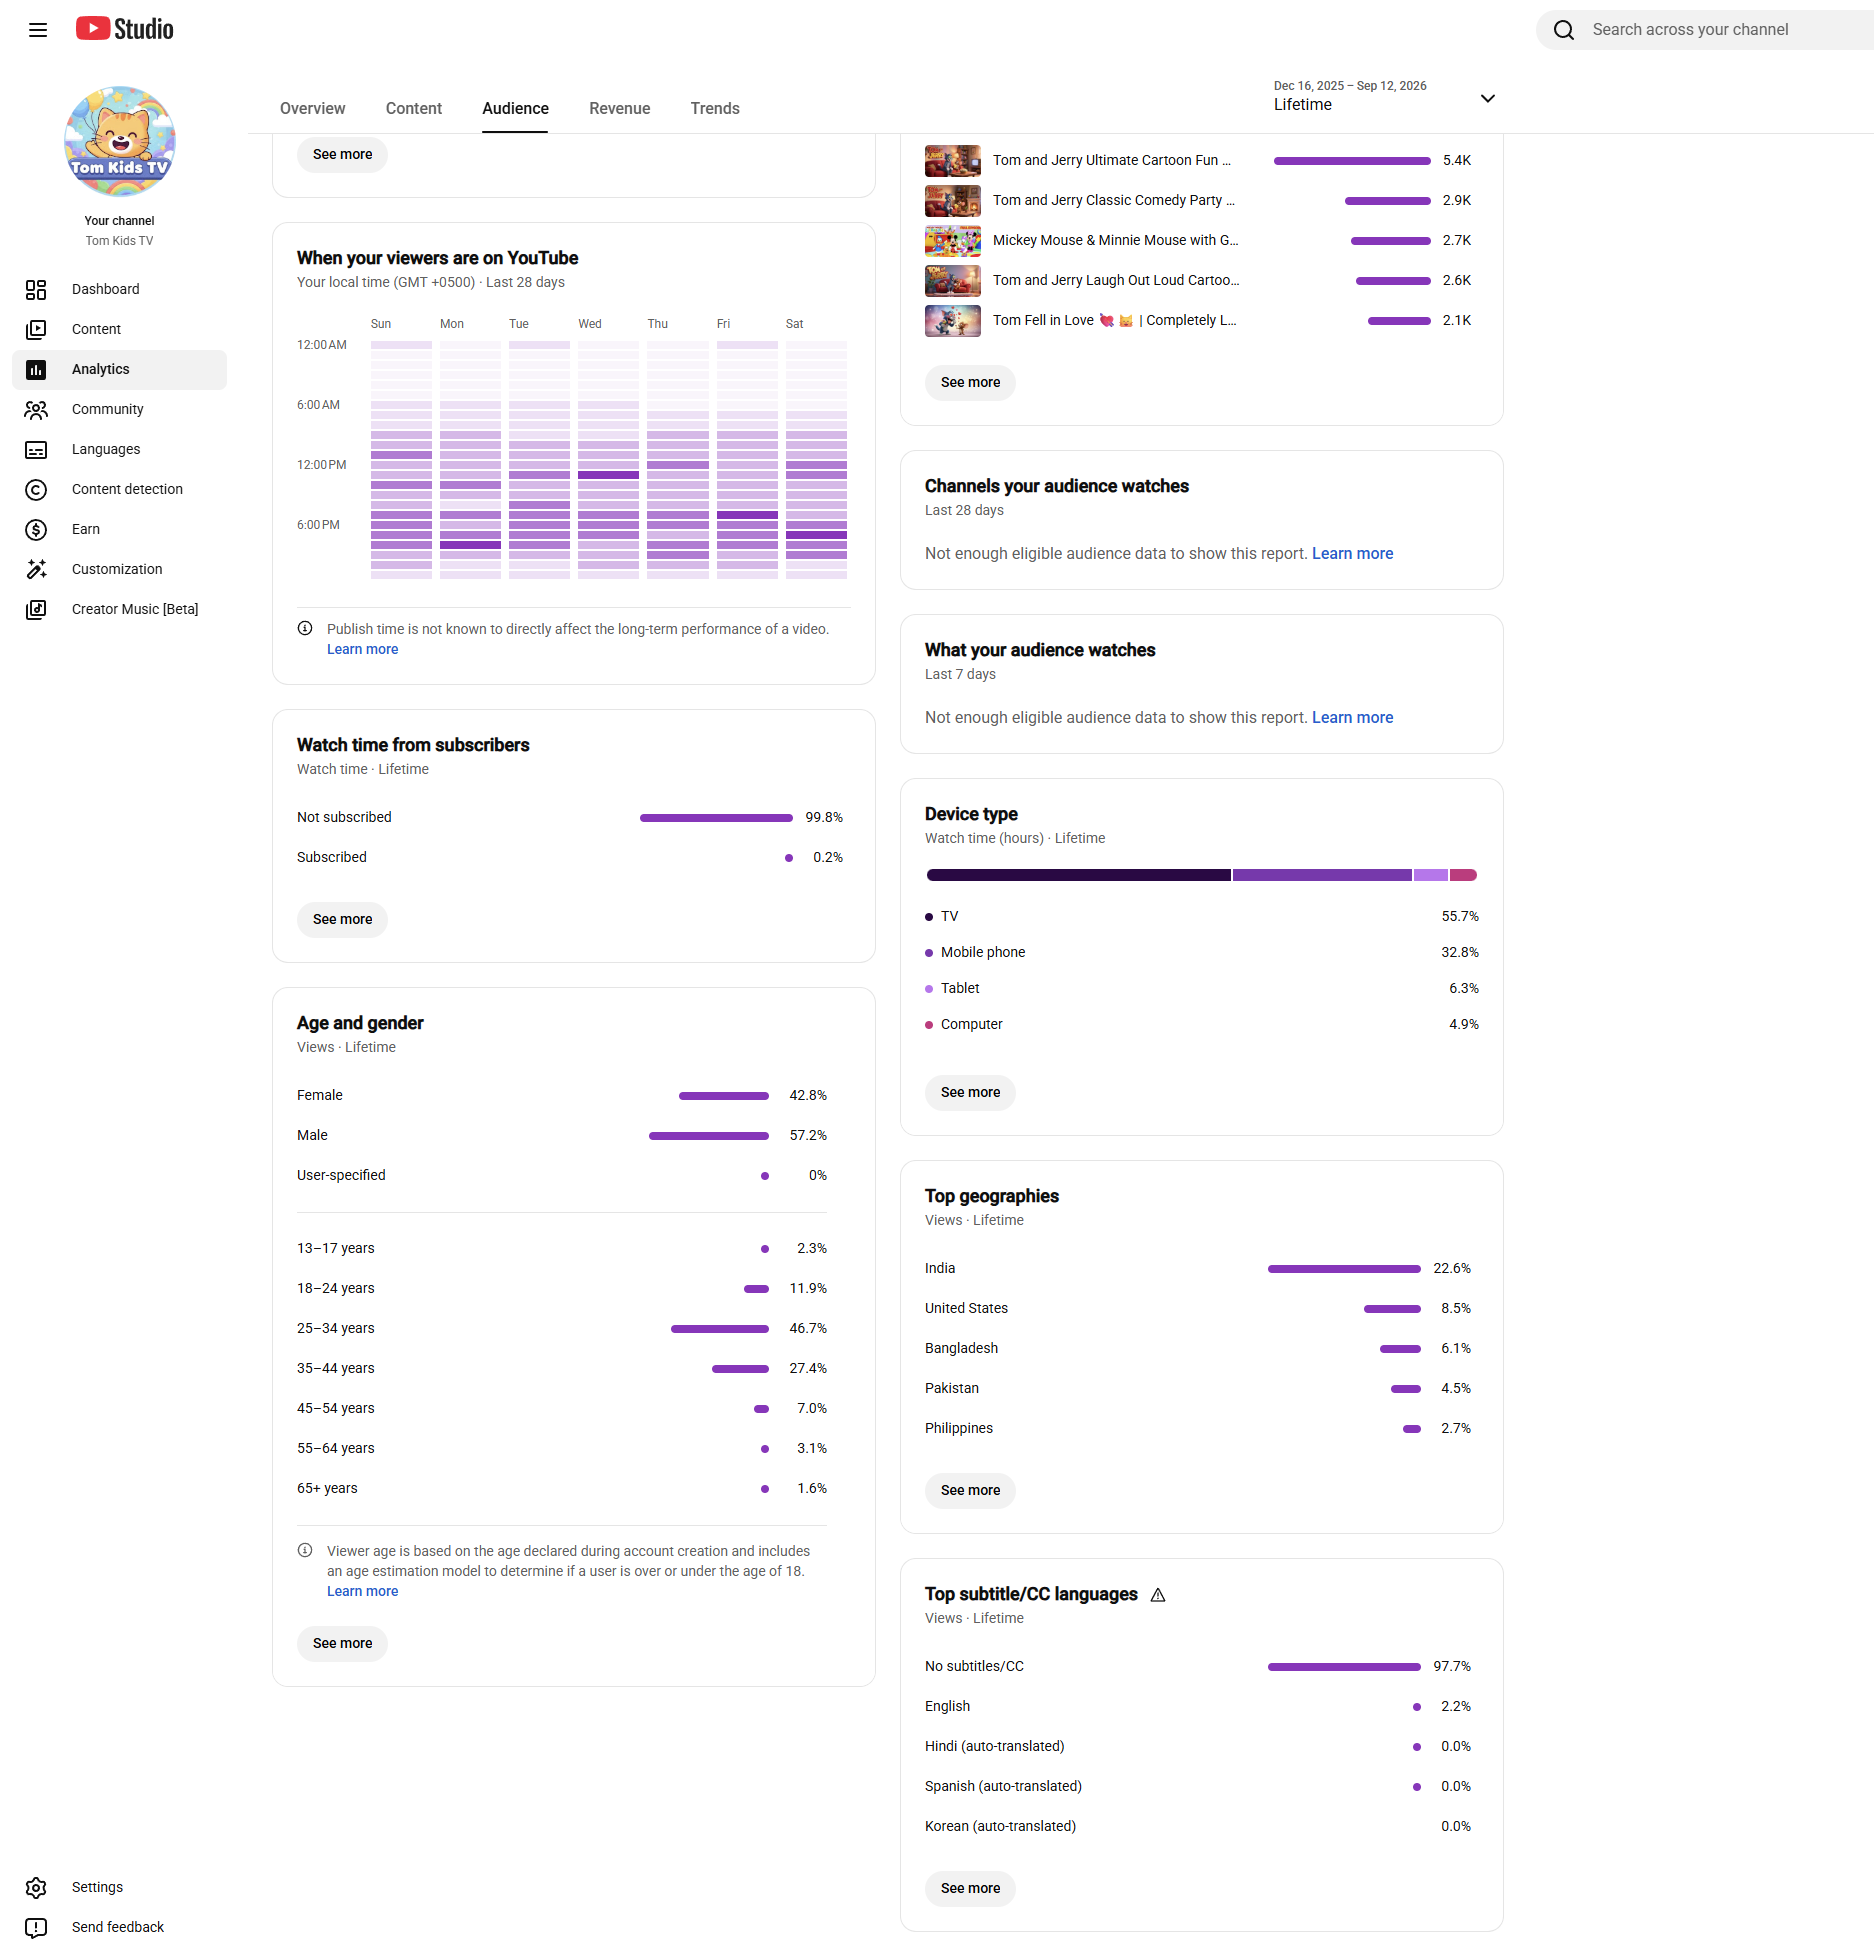Click the Not subscribed watch time bar

point(716,818)
